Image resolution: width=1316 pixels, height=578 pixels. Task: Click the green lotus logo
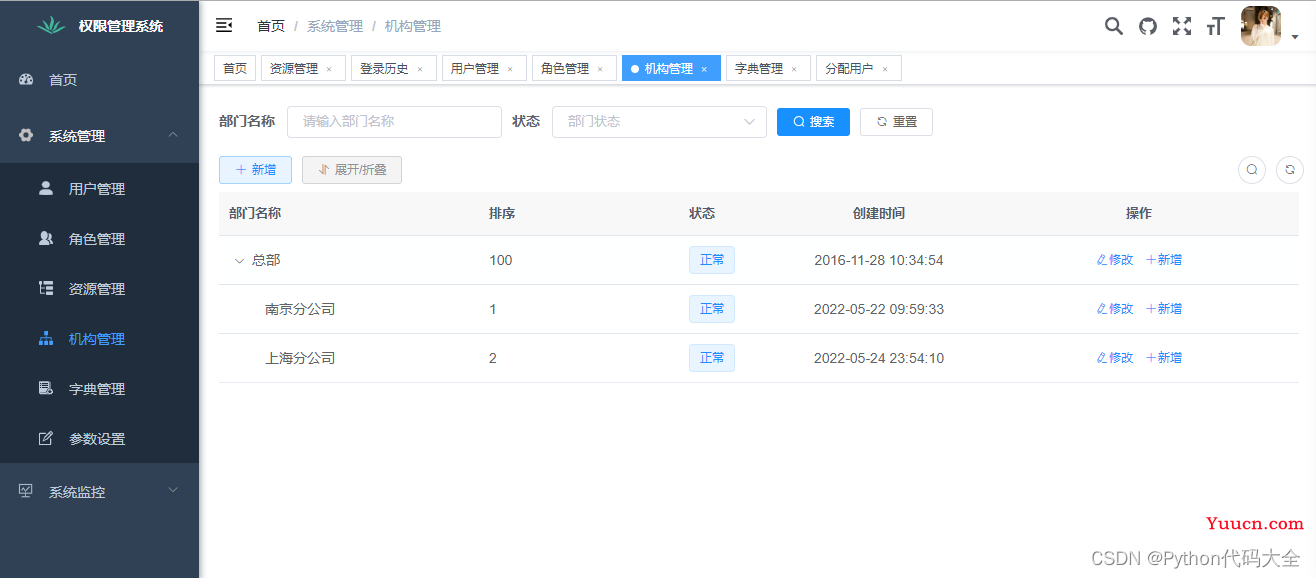[x=51, y=26]
